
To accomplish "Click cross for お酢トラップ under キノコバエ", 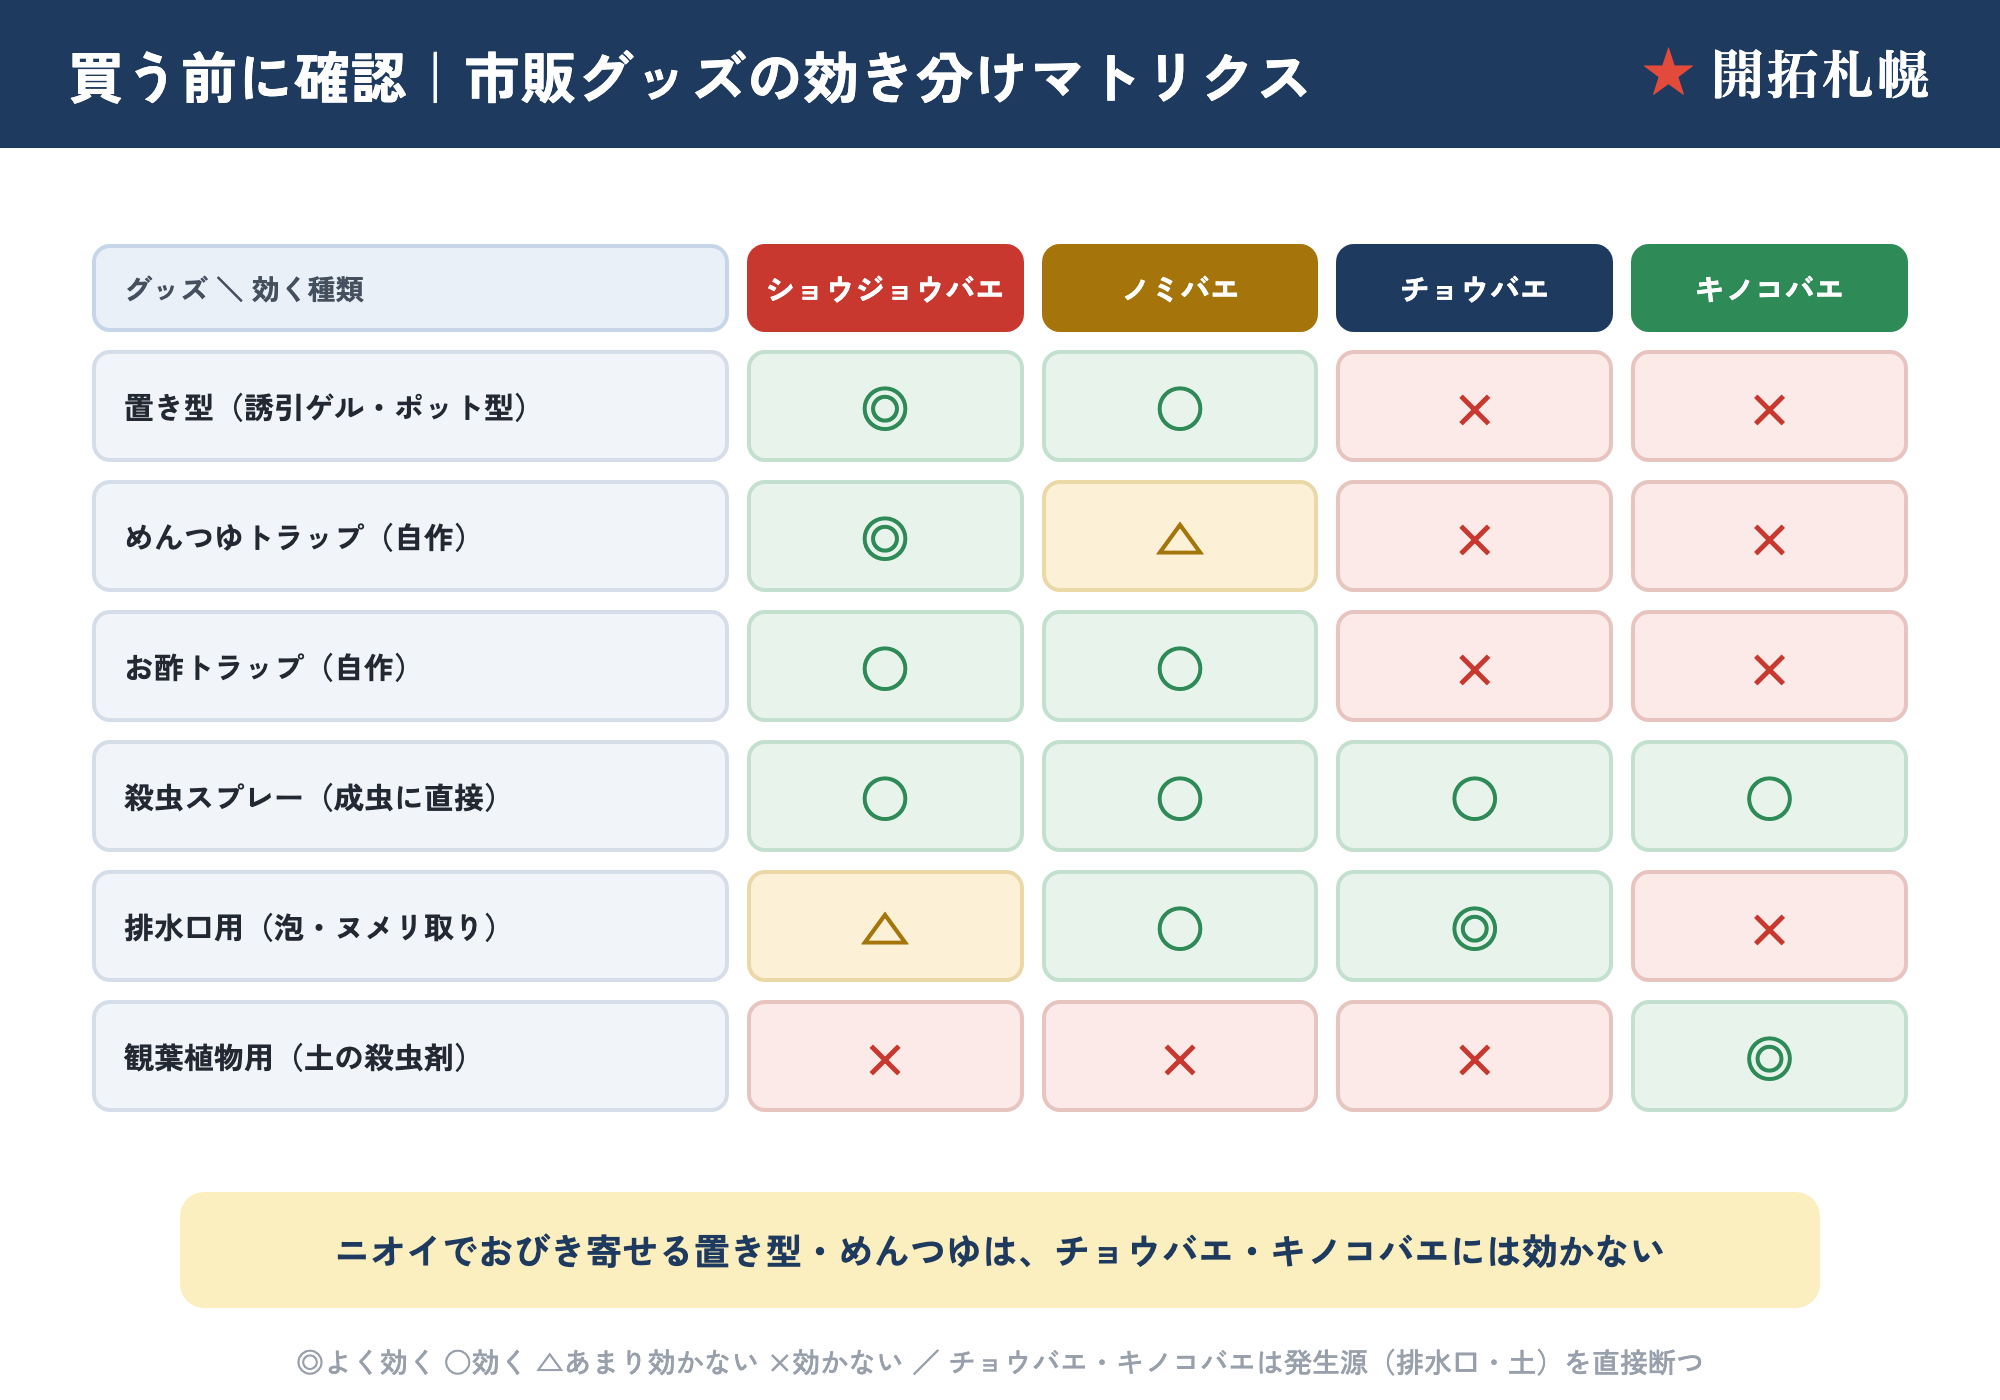I will click(x=1769, y=669).
